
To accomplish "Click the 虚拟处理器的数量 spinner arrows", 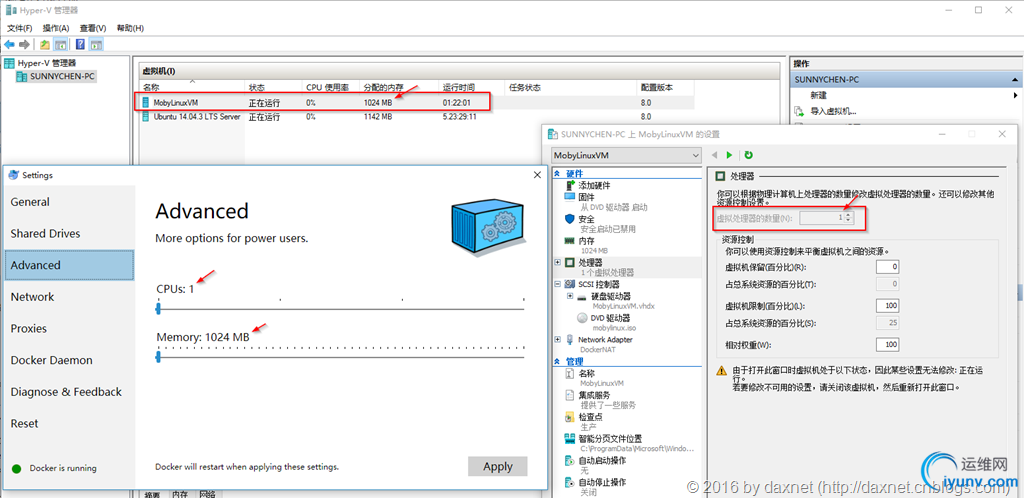I will tap(848, 217).
